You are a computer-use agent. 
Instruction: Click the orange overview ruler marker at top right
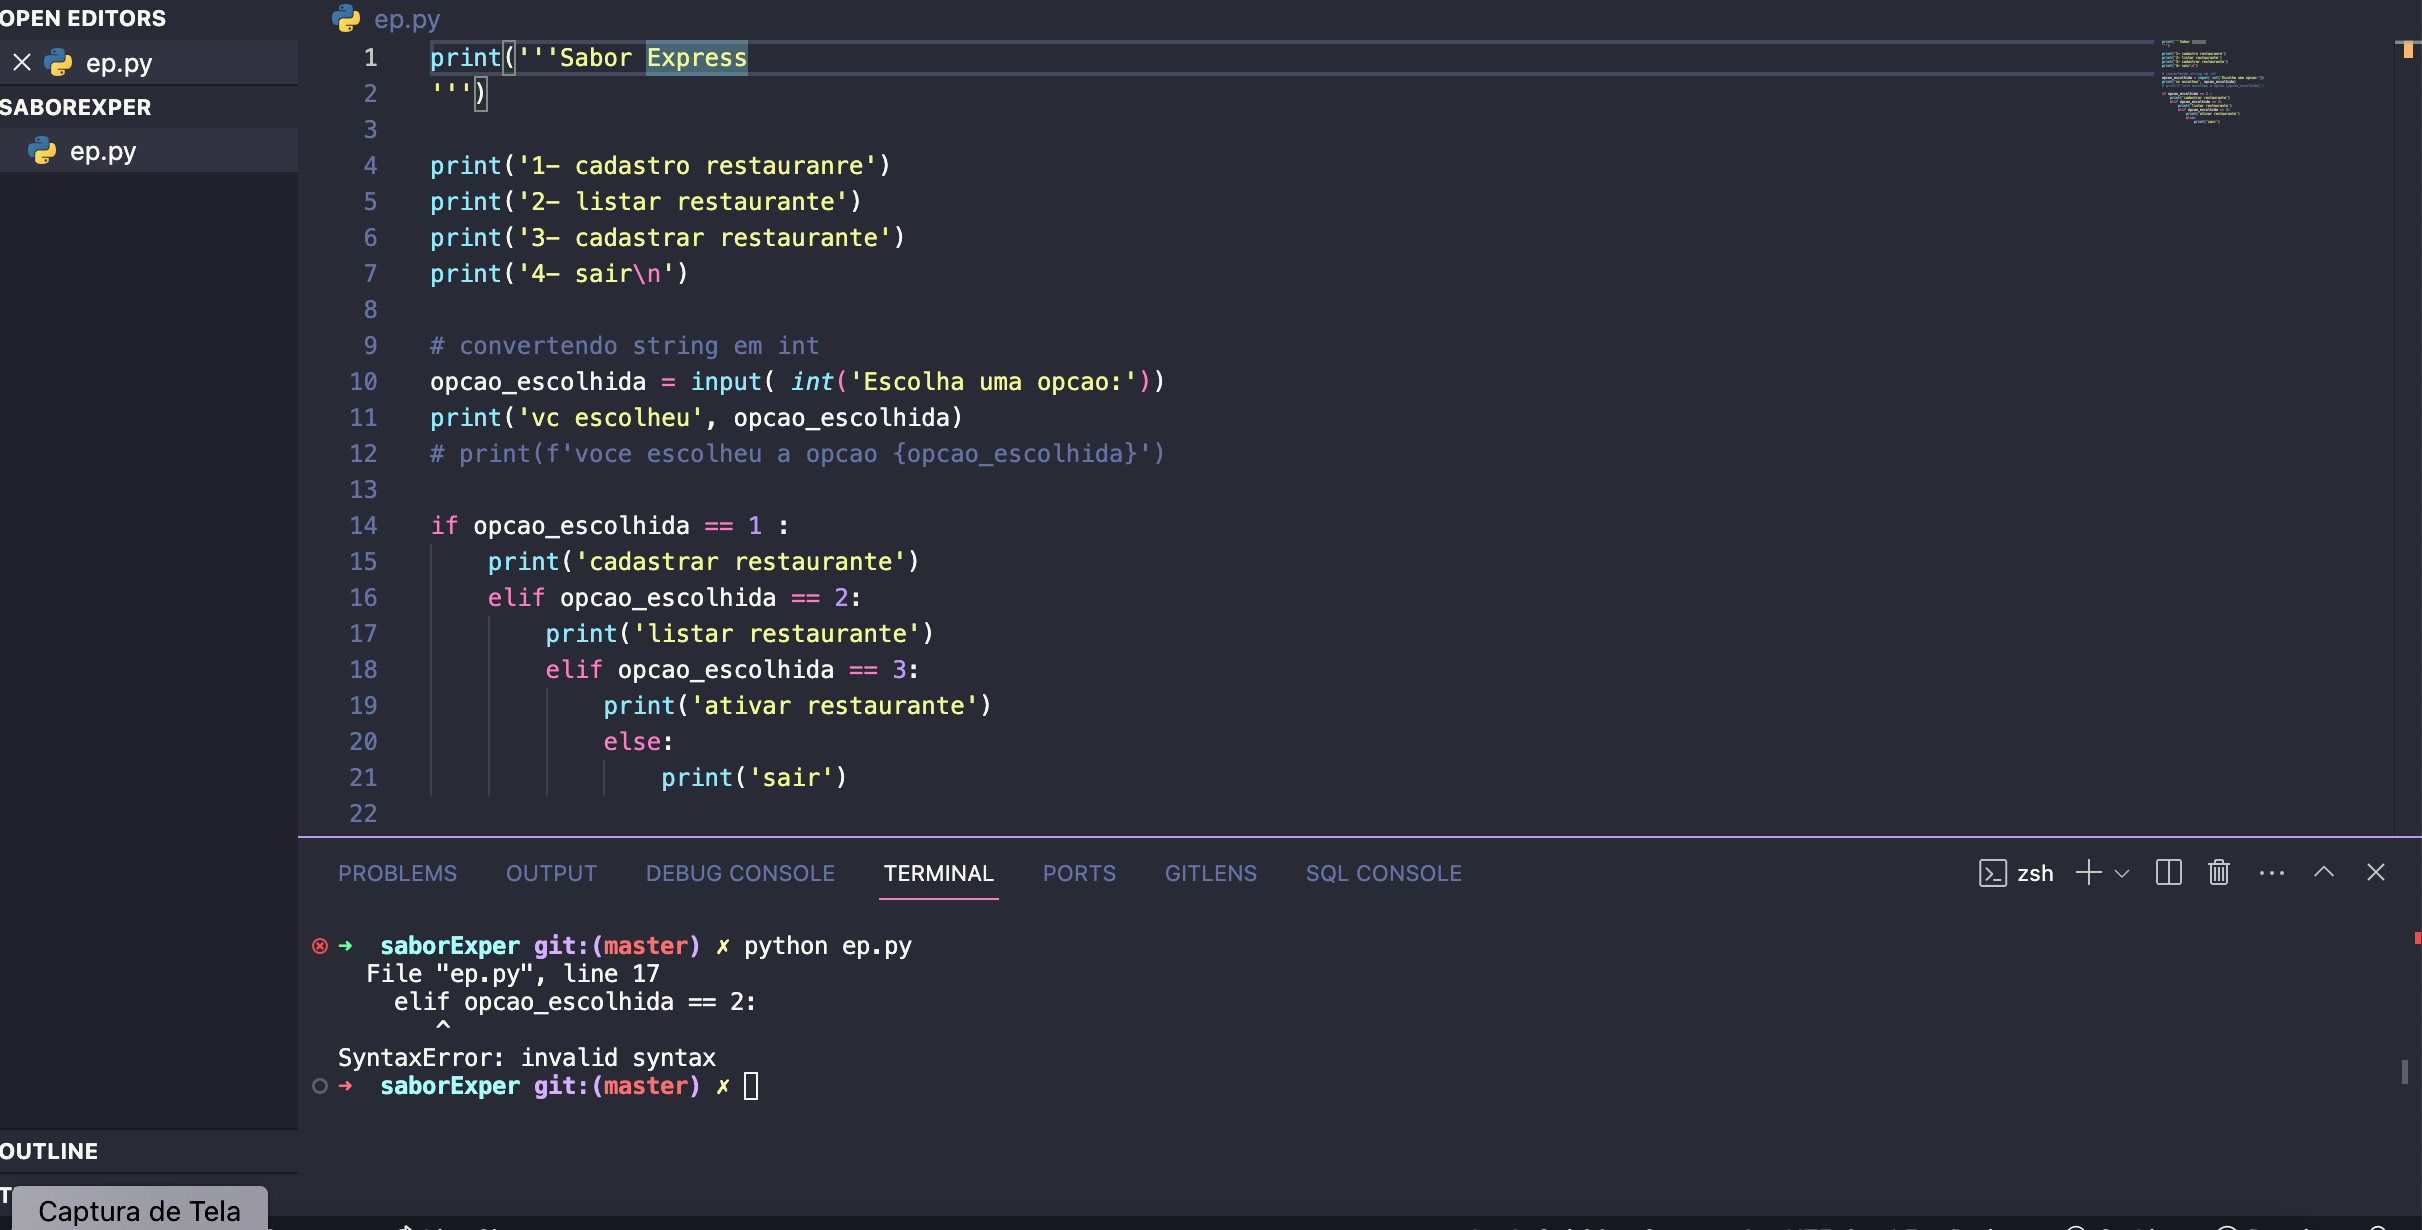click(2408, 50)
